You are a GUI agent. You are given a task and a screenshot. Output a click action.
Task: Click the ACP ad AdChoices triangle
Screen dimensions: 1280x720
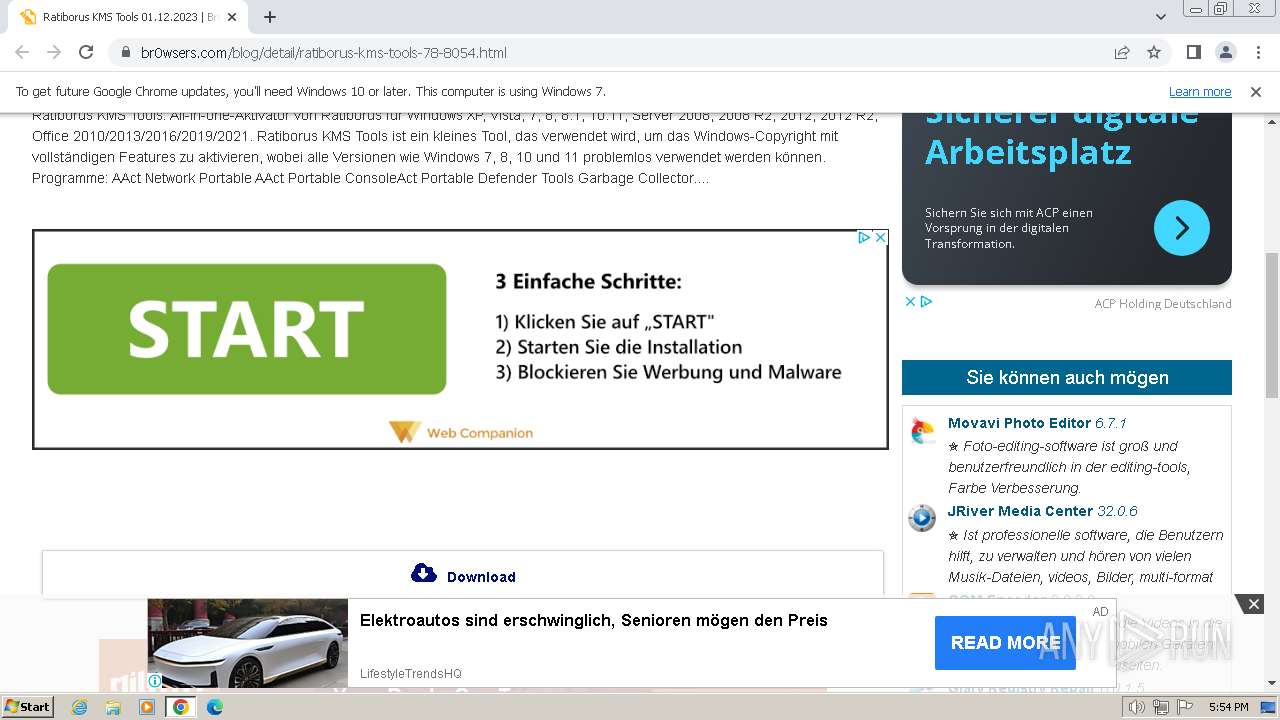[x=926, y=301]
